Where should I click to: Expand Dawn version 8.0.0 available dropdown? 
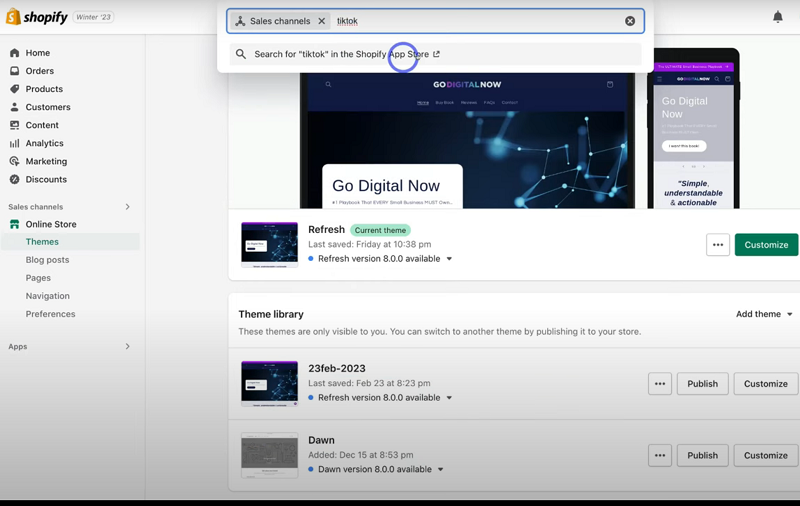(x=441, y=469)
